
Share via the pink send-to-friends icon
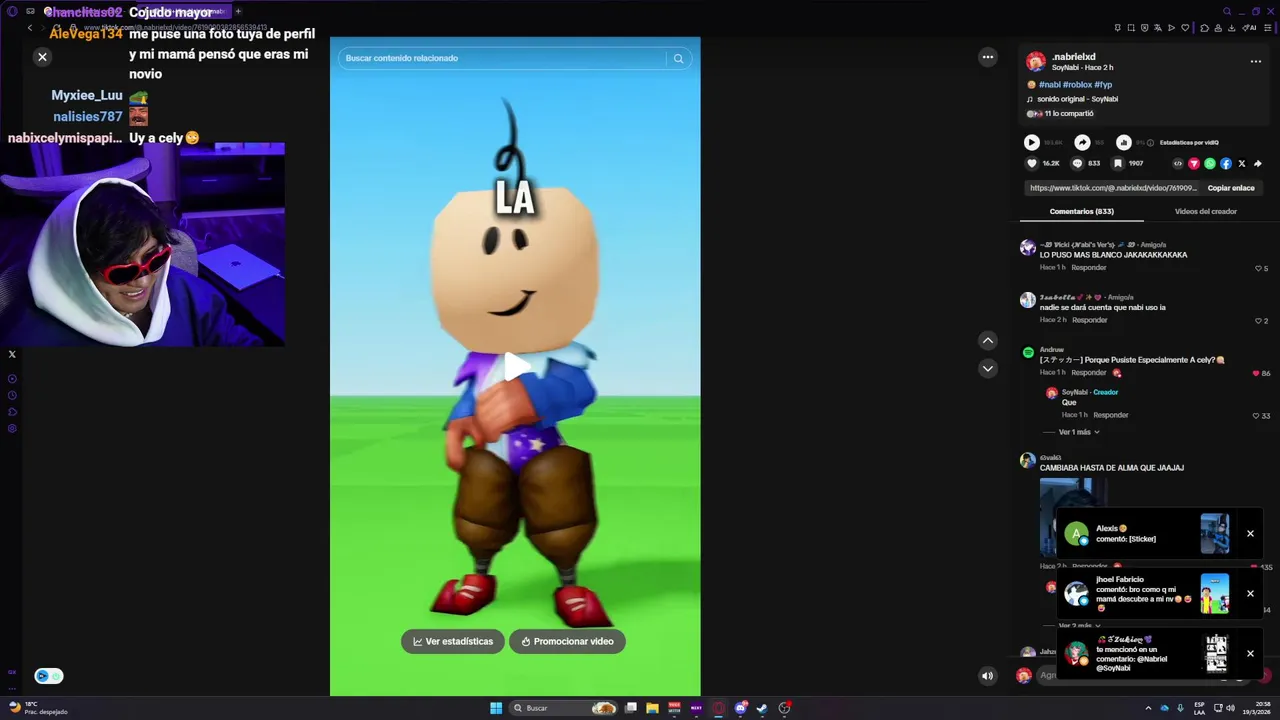pos(1194,164)
